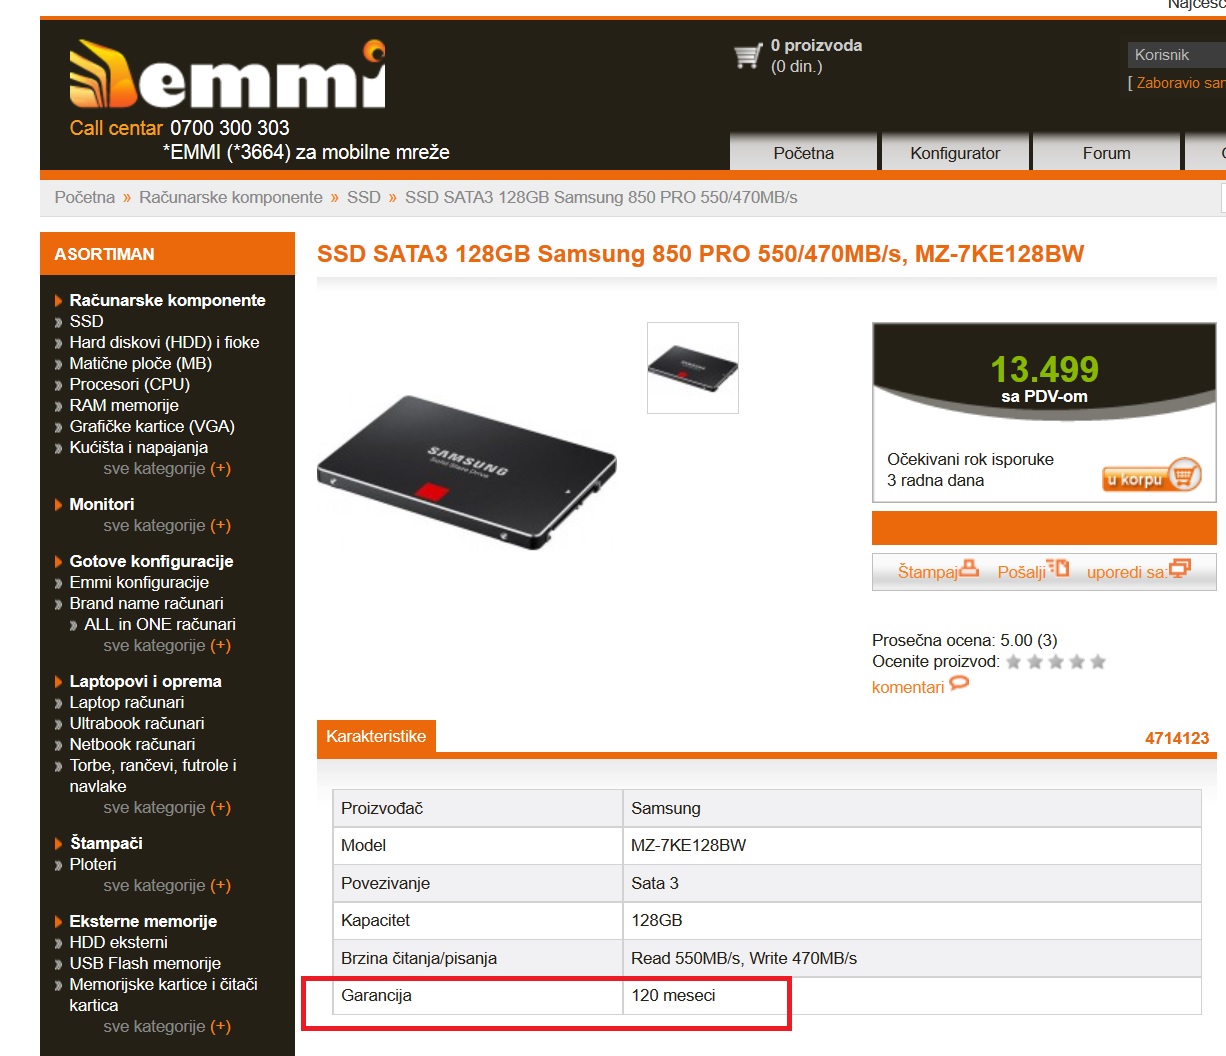This screenshot has width=1226, height=1056.
Task: Open Grafičke kartice (VGA) category
Action: pos(152,426)
